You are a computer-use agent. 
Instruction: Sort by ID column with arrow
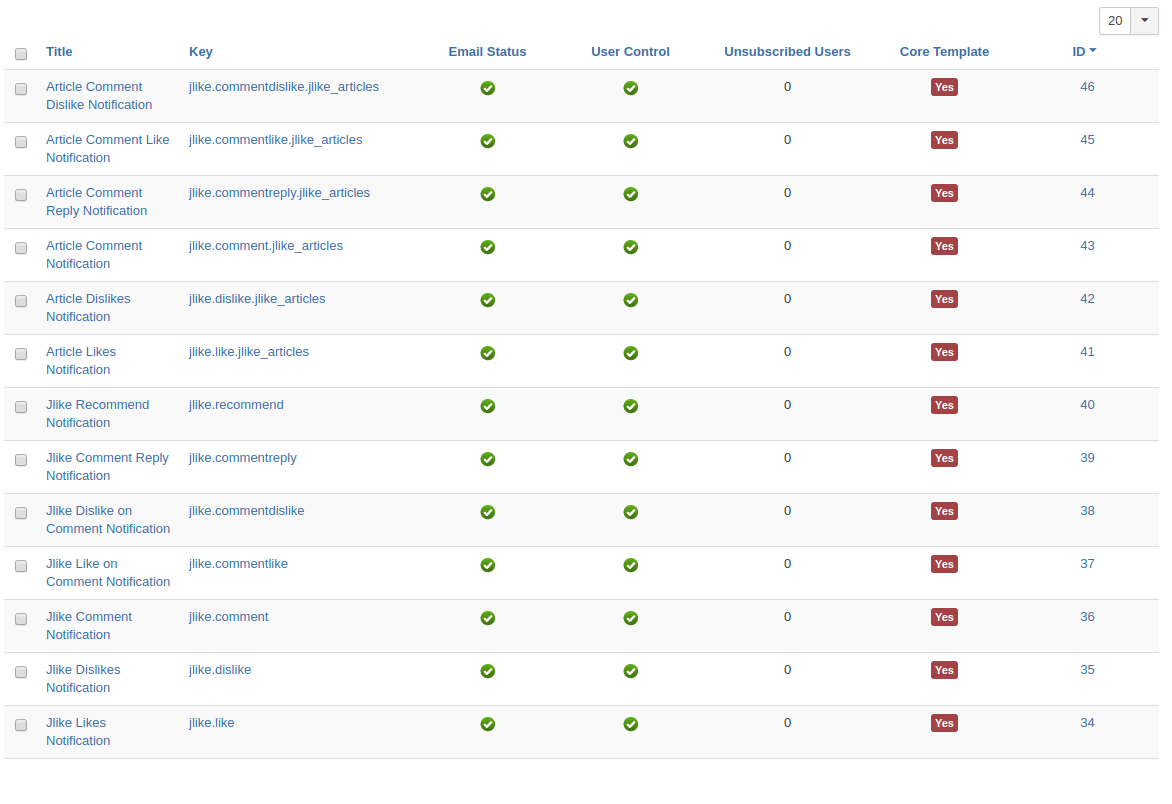tap(1084, 52)
